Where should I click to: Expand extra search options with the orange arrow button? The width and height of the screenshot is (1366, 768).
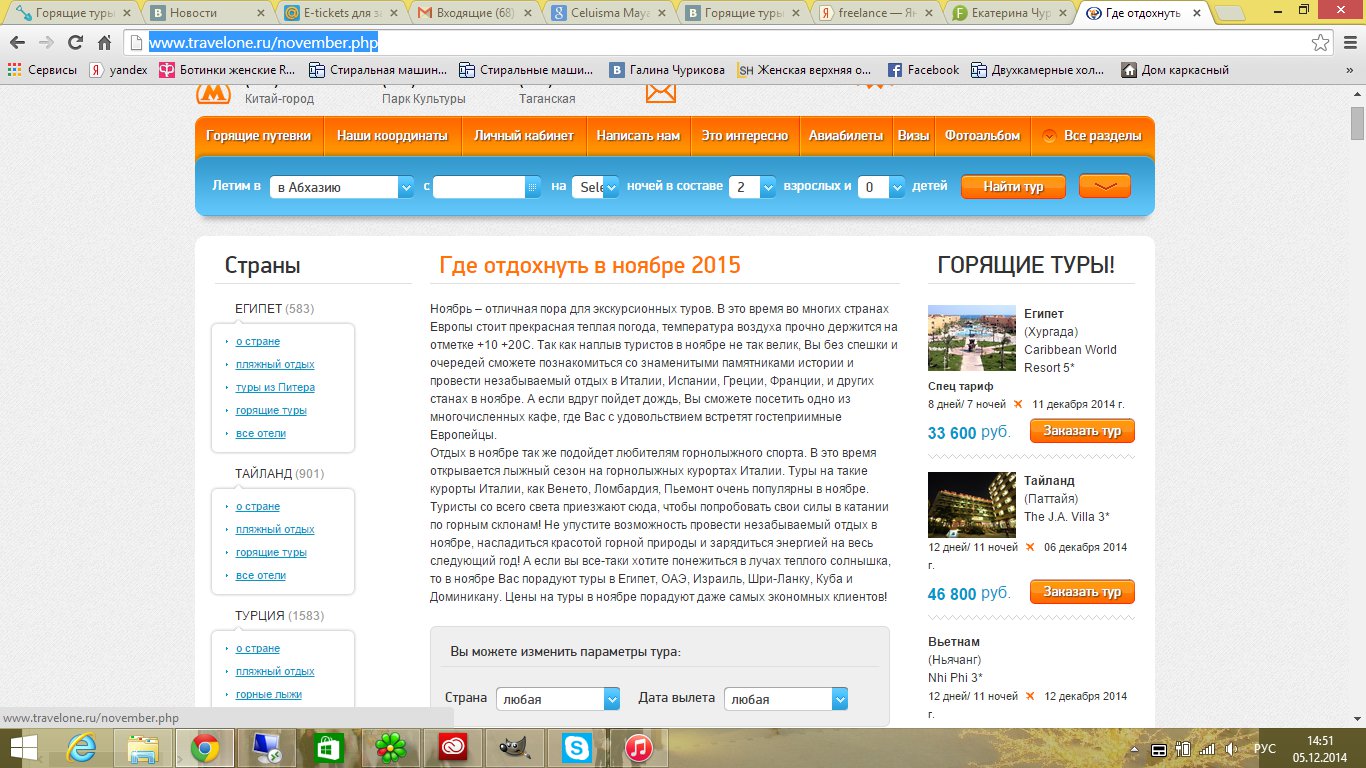click(1105, 186)
